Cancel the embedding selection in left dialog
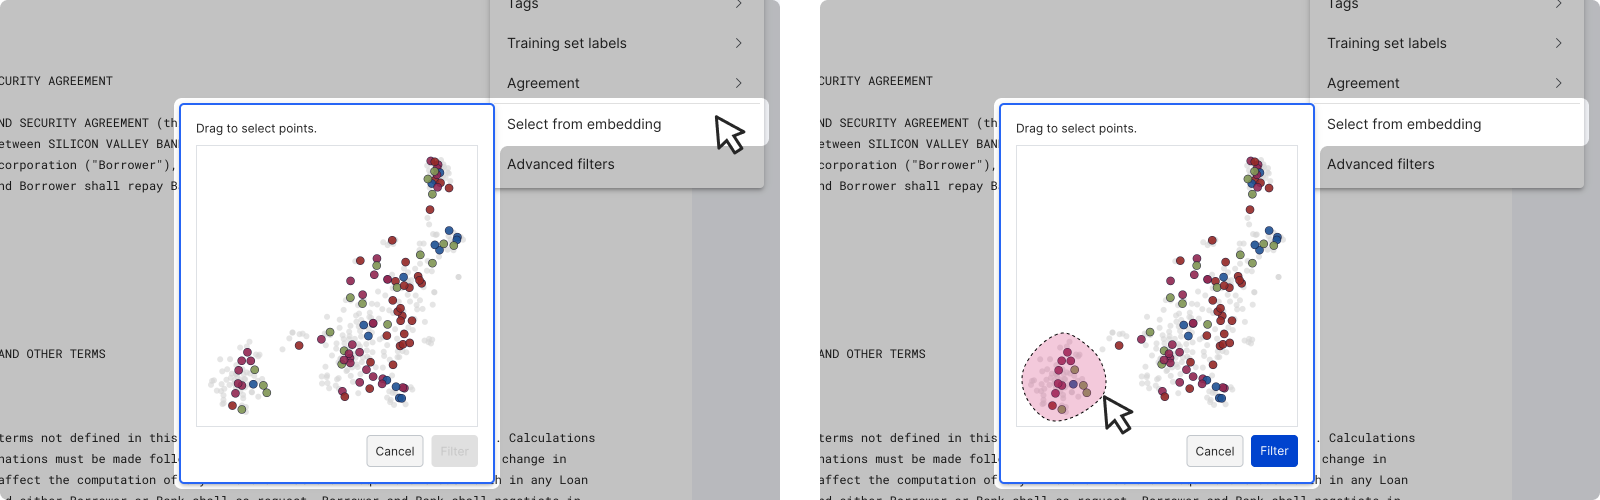1600x500 pixels. (x=395, y=451)
